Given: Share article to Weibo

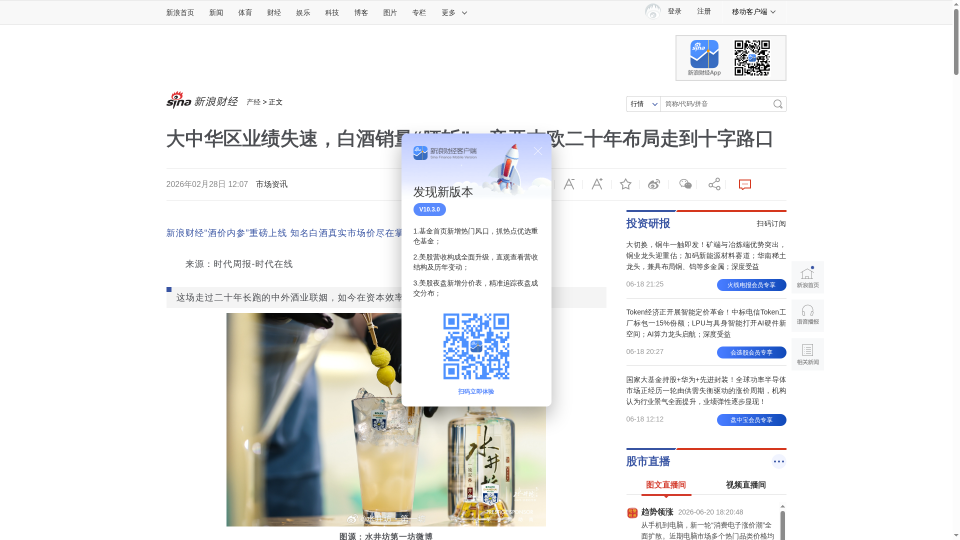Looking at the screenshot, I should (x=654, y=184).
